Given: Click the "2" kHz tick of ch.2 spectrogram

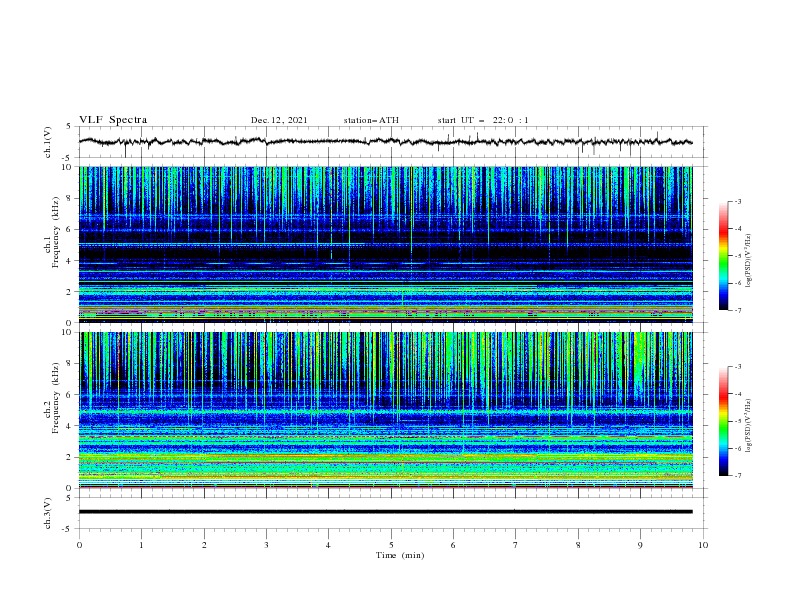Looking at the screenshot, I should click(69, 457).
